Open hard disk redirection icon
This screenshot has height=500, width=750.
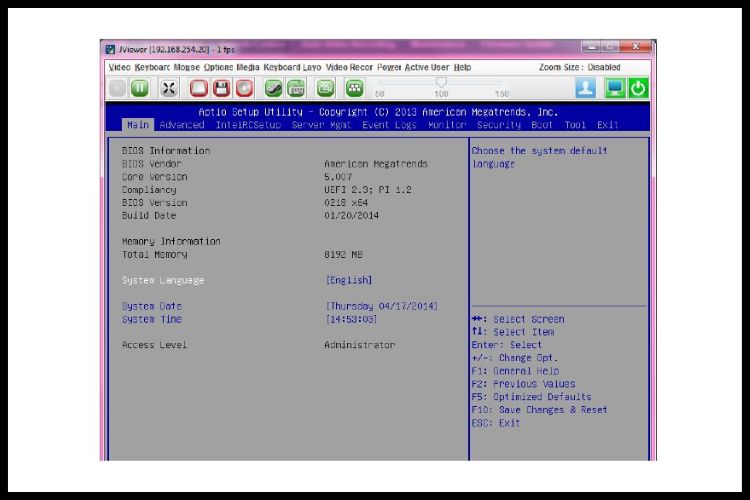pos(199,88)
